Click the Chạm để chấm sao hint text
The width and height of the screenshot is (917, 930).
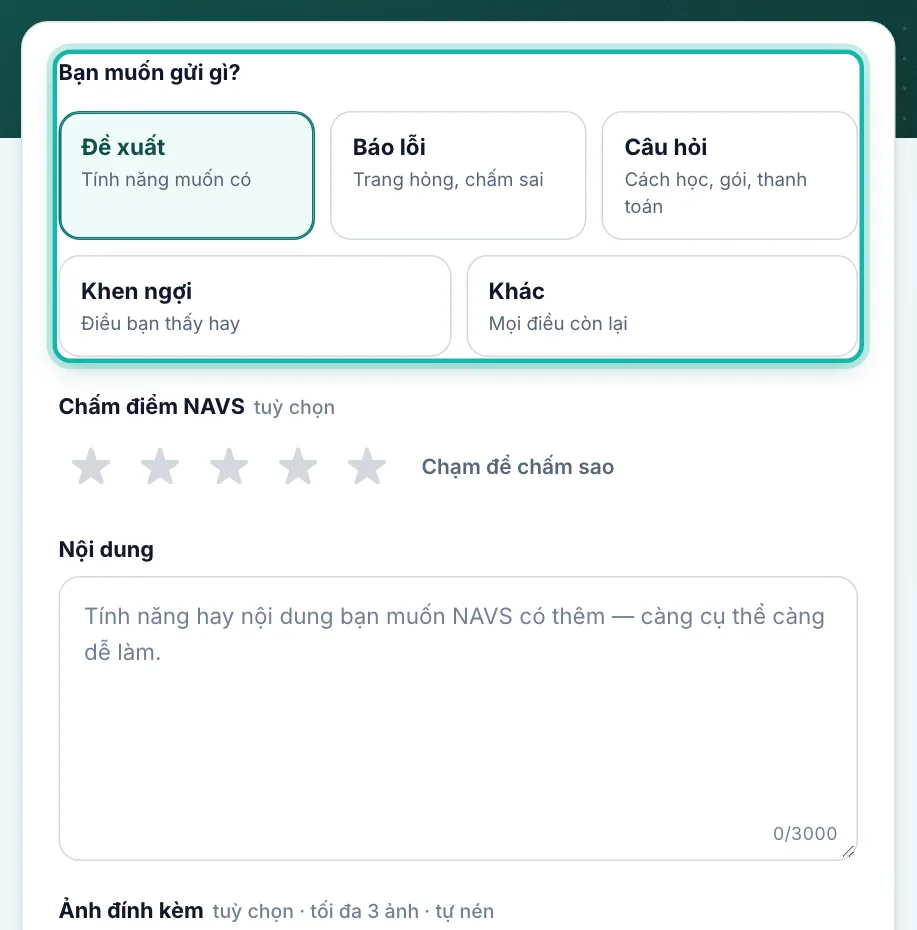point(518,467)
